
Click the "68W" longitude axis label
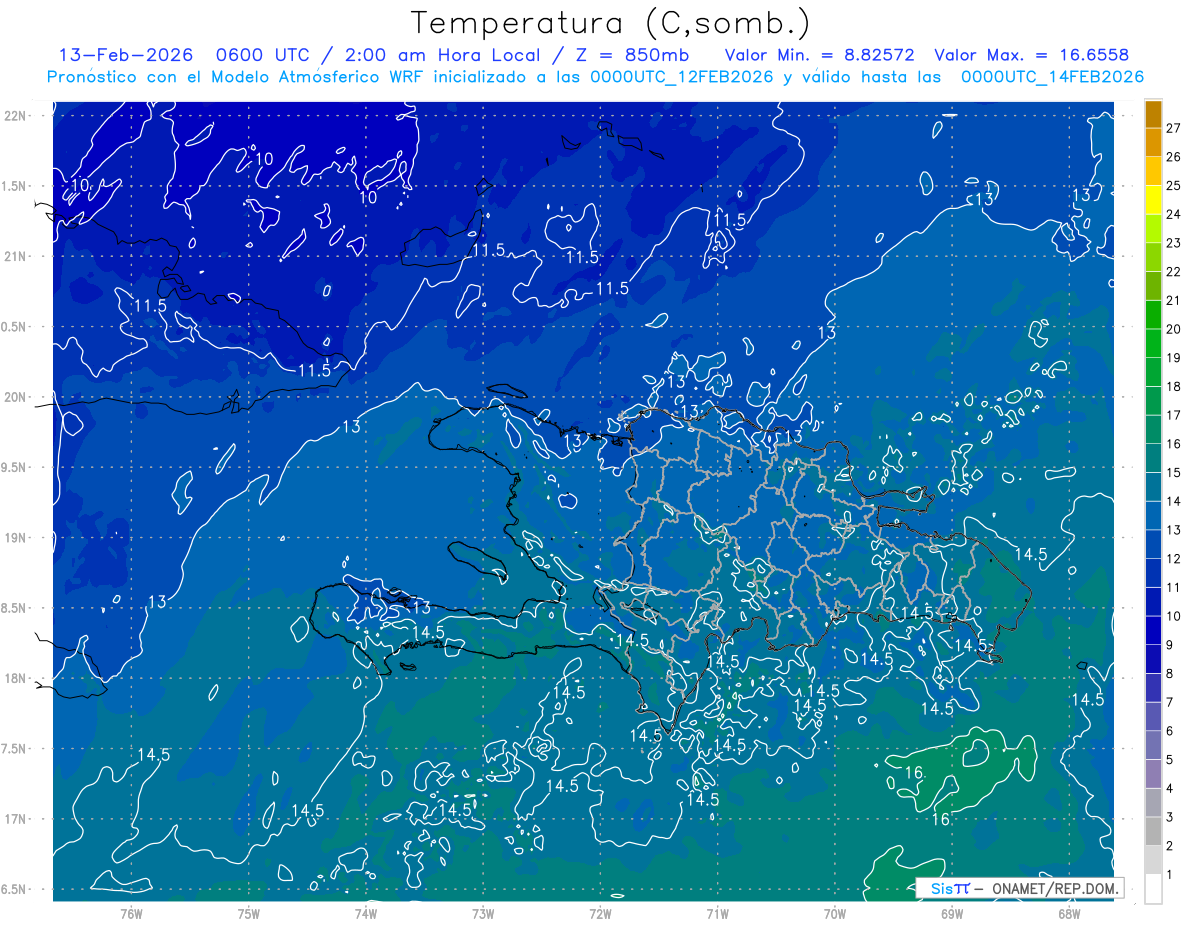click(1068, 914)
